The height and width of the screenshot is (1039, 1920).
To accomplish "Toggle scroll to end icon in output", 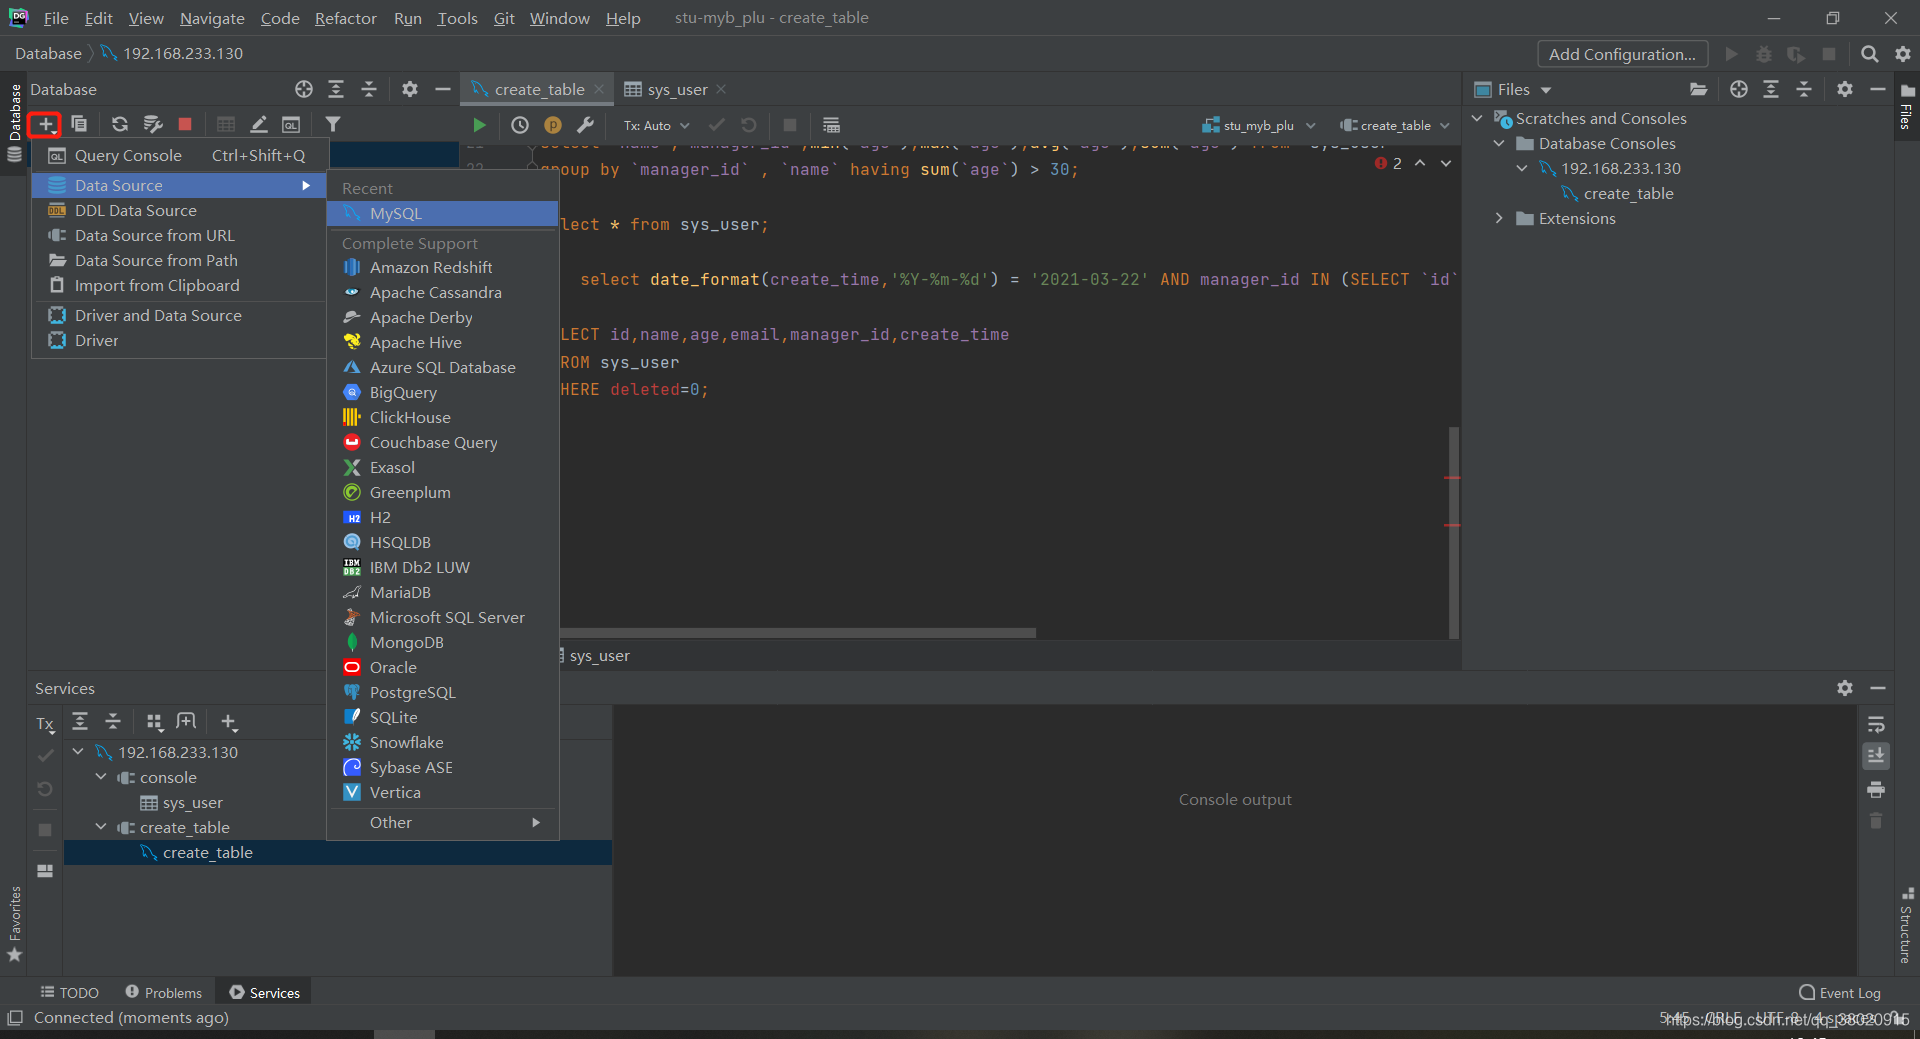I will 1876,756.
